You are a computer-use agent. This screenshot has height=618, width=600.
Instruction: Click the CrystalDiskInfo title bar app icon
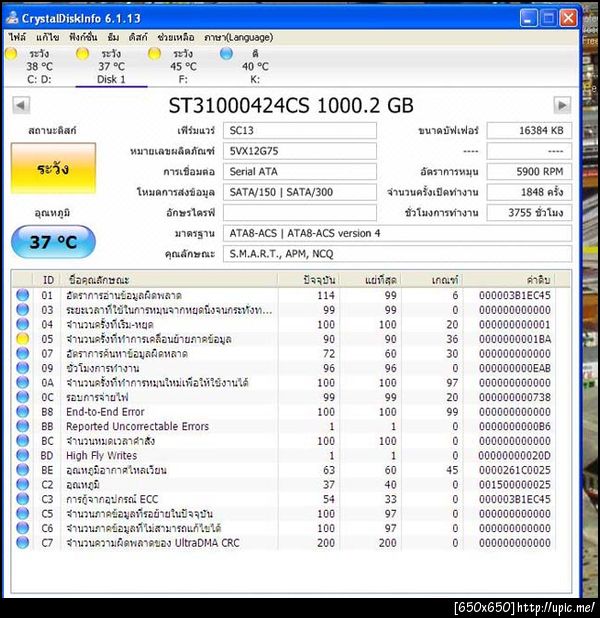pyautogui.click(x=12, y=17)
